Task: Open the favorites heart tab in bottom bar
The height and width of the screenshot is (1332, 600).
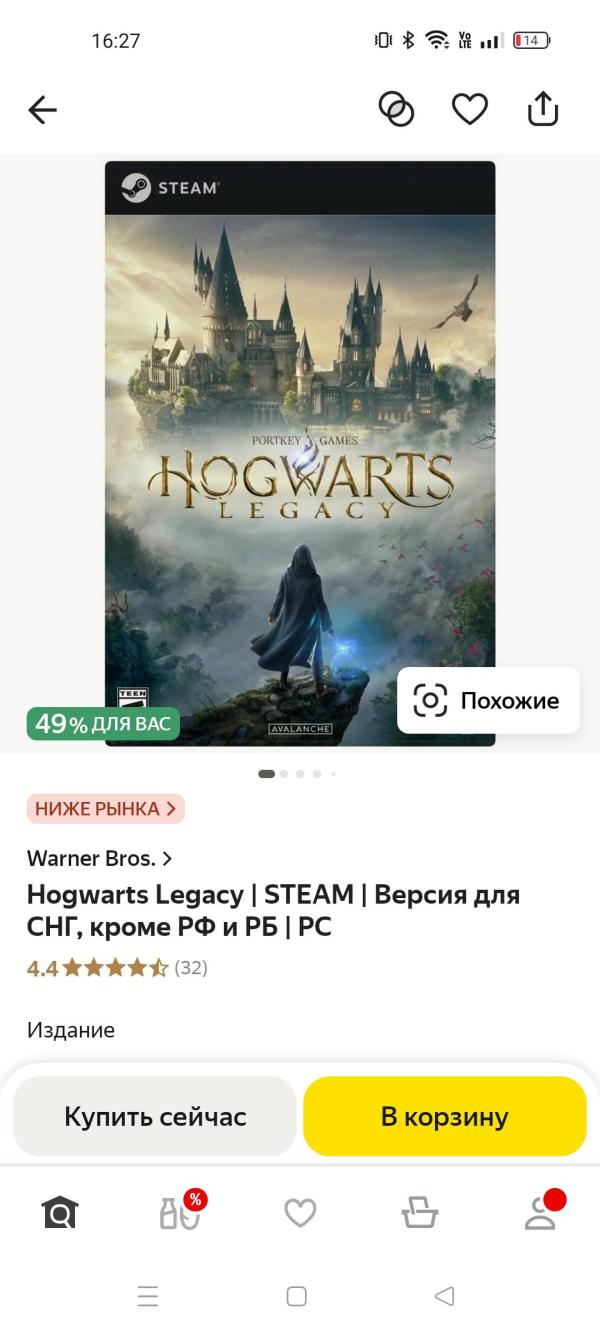Action: pyautogui.click(x=300, y=1213)
